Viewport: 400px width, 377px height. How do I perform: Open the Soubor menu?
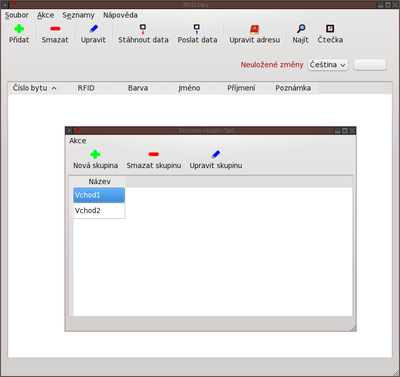17,15
